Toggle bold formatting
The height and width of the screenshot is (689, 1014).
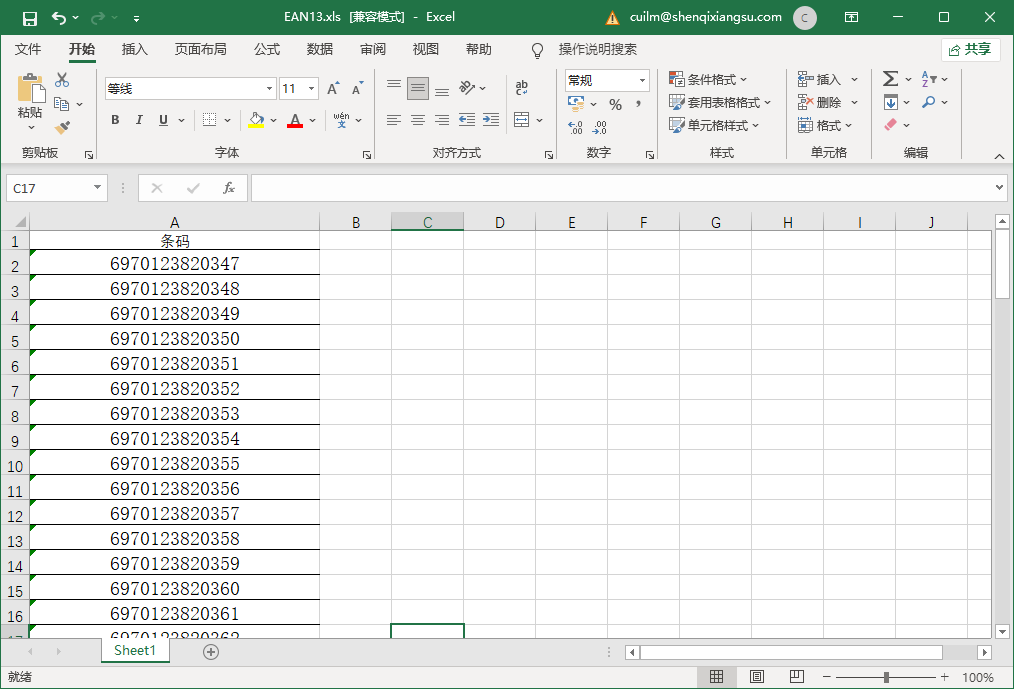[x=115, y=120]
